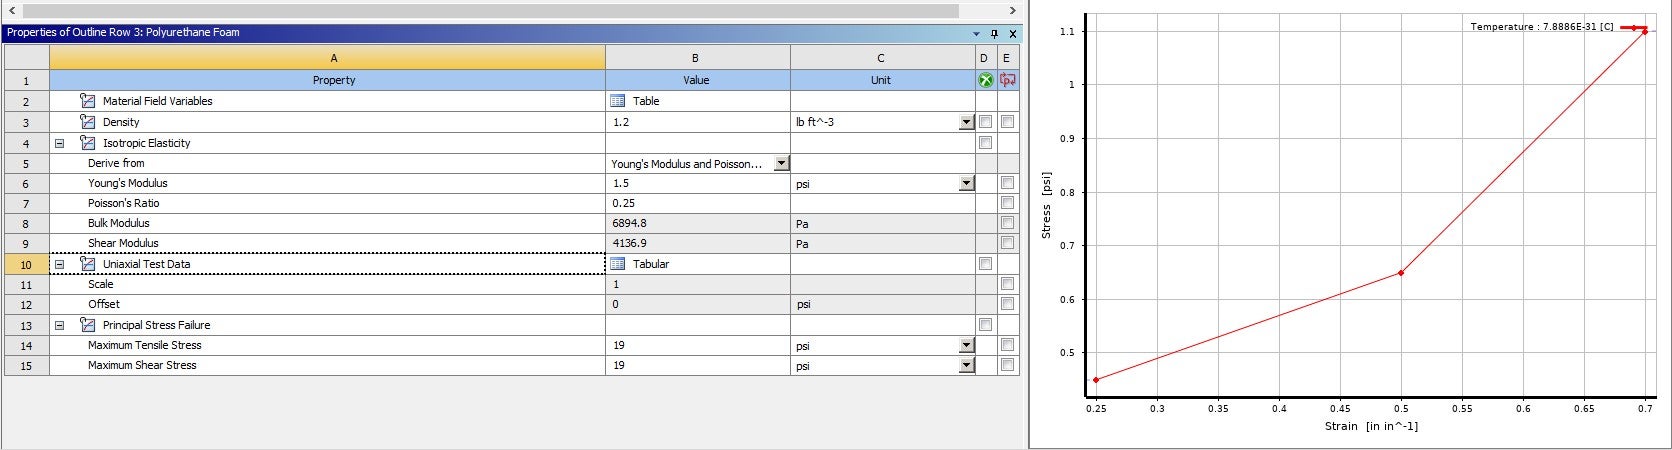Toggle column E checkbox for Scale row
This screenshot has height=450, width=1672.
coord(1008,284)
